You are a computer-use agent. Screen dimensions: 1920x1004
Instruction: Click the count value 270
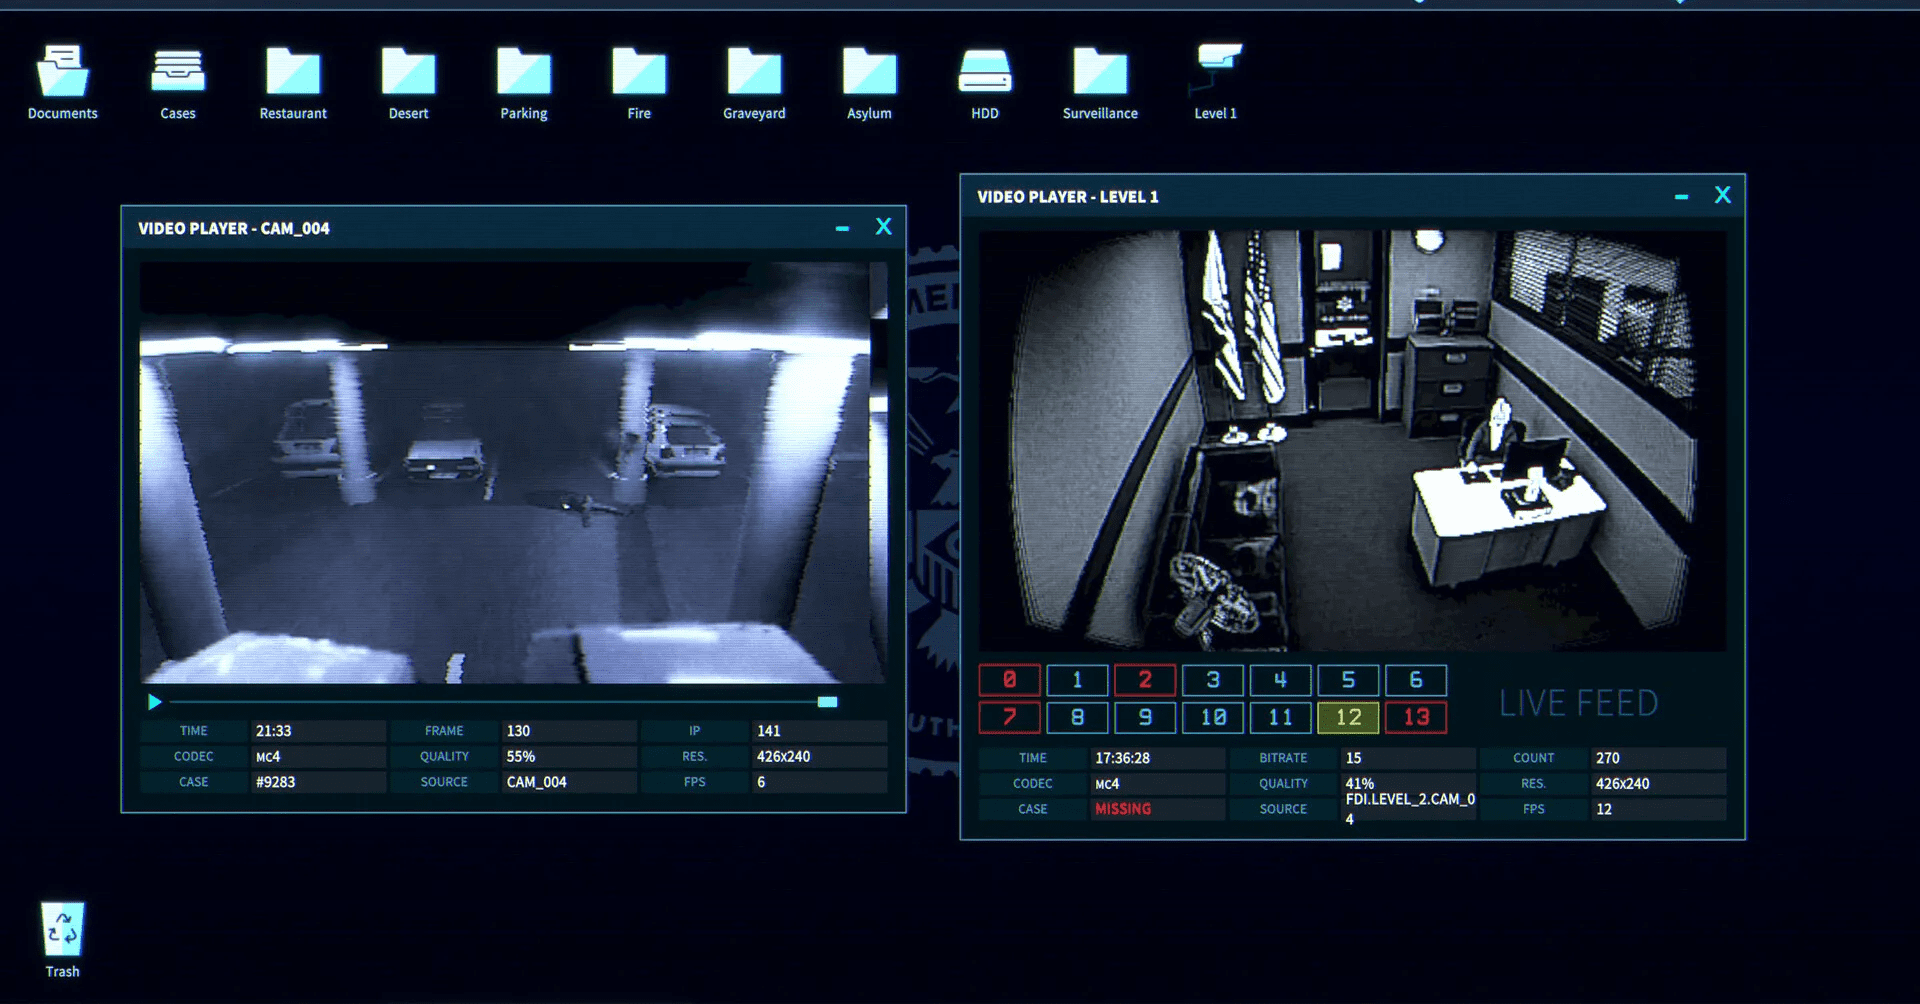1607,758
